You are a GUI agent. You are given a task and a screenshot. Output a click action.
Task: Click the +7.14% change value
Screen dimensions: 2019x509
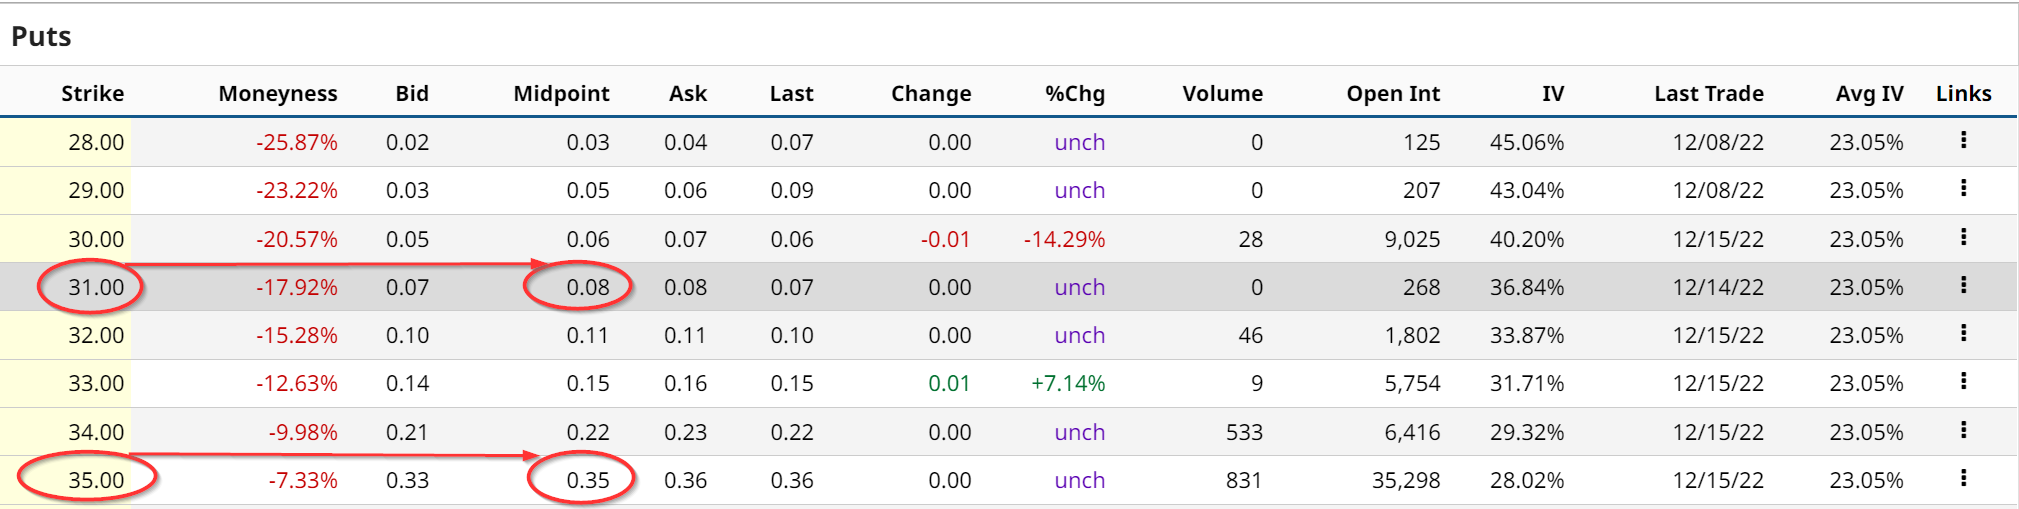[x=1068, y=384]
